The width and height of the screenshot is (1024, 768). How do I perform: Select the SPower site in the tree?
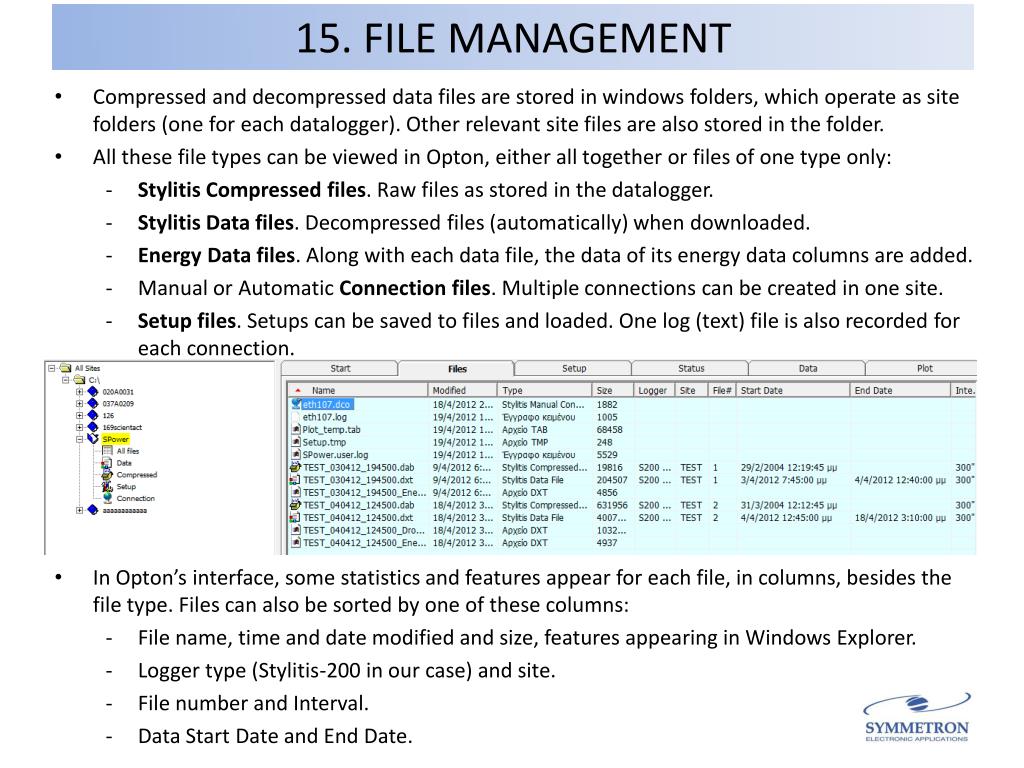pyautogui.click(x=116, y=439)
